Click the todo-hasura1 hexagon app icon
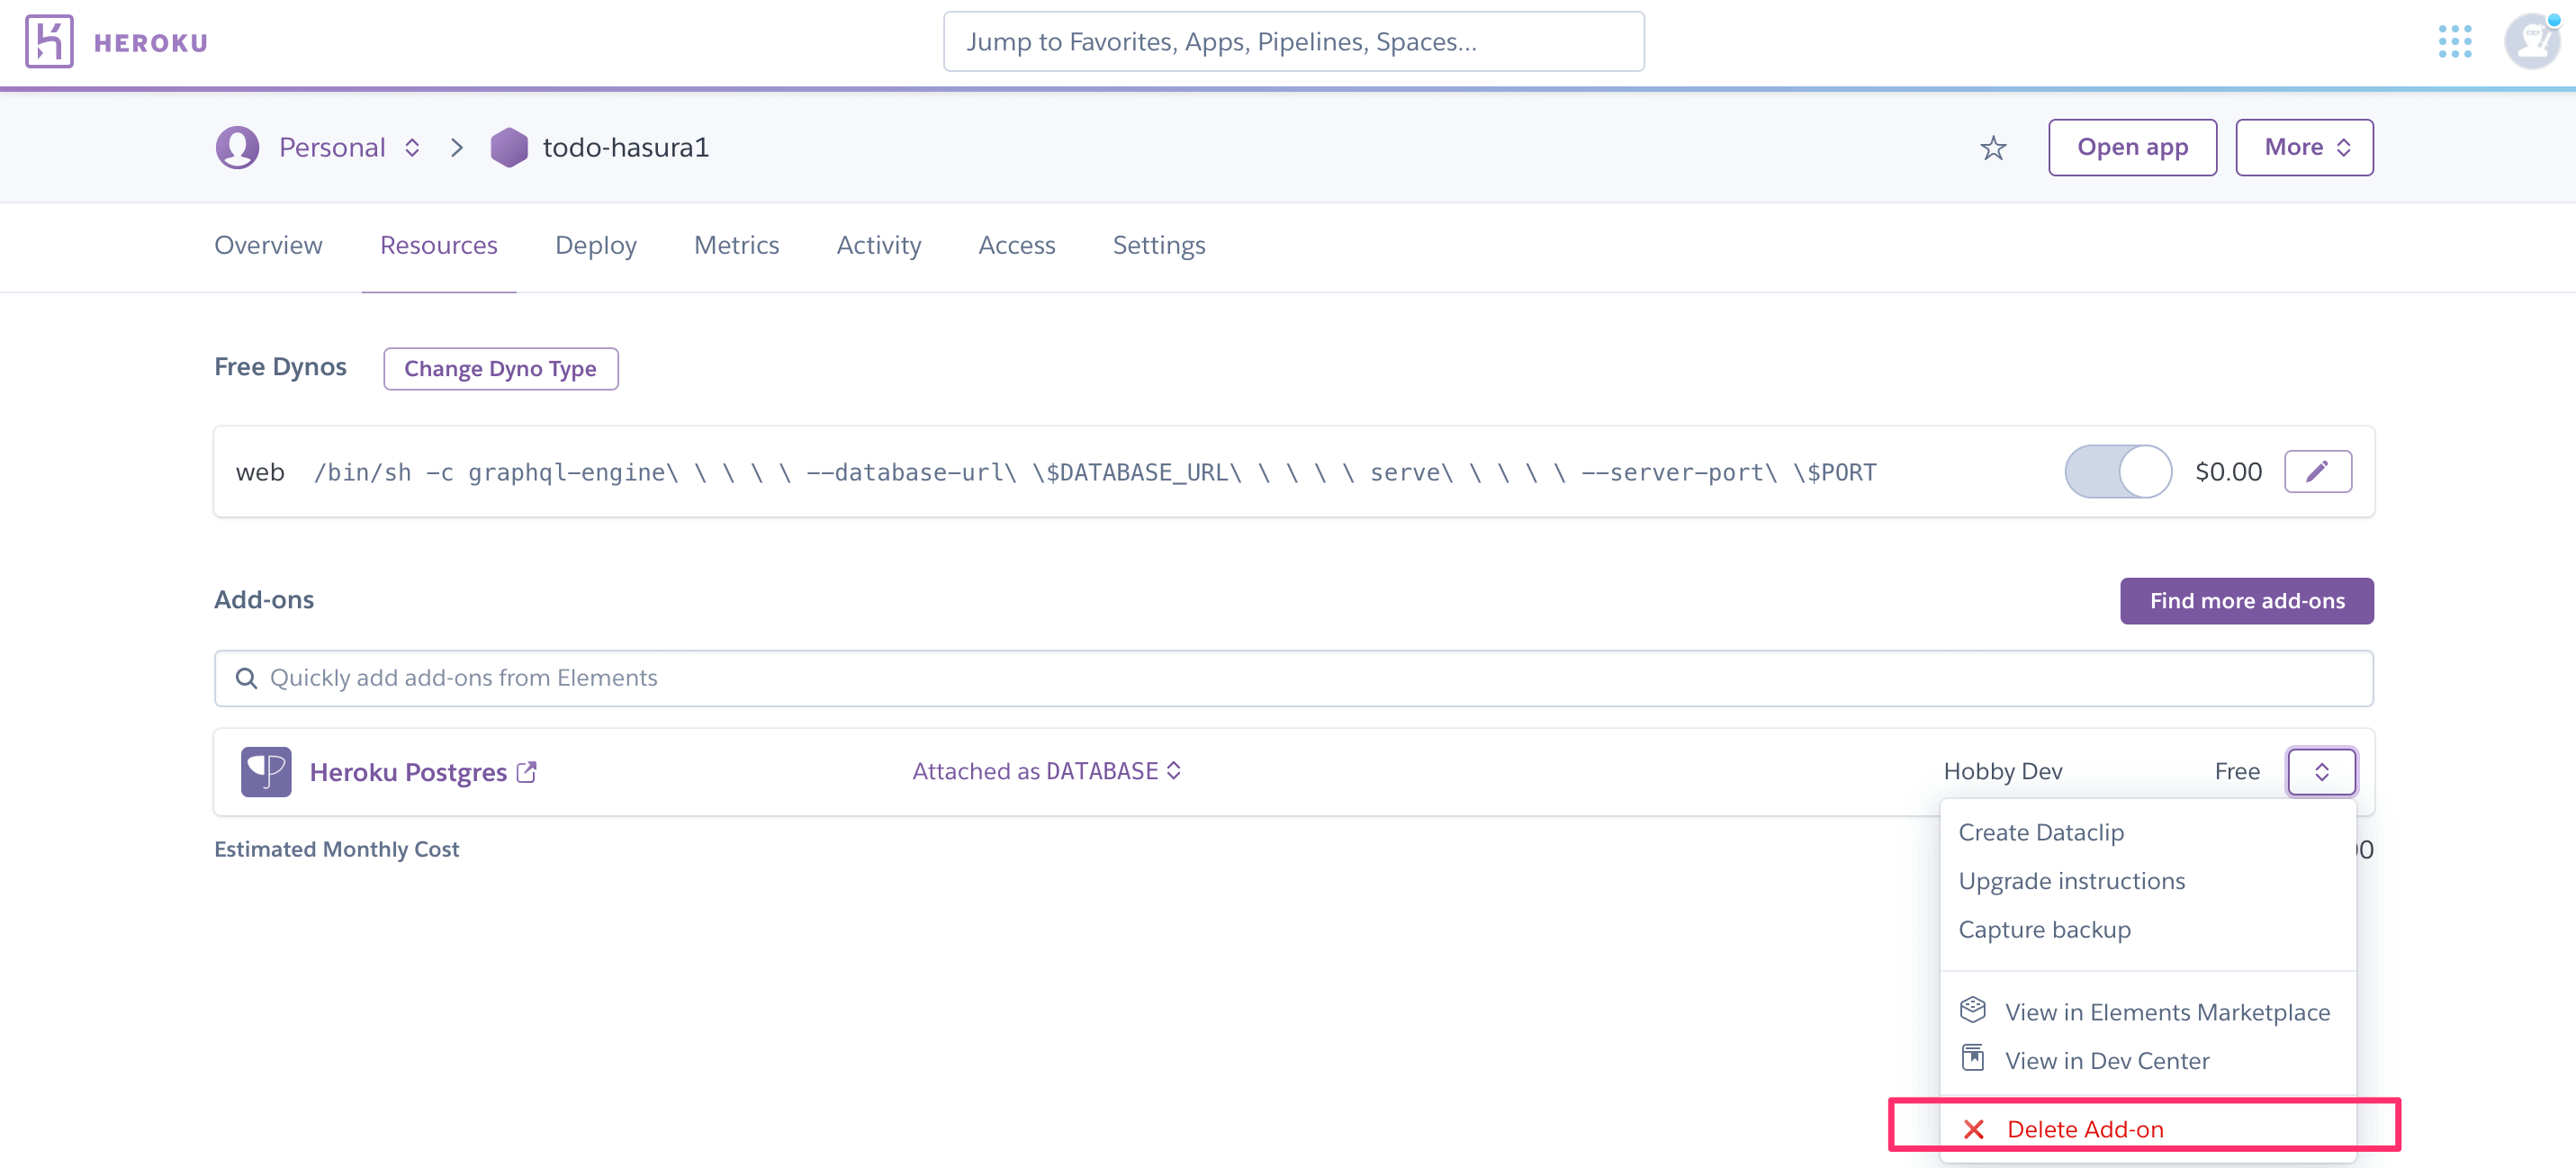This screenshot has width=2576, height=1168. [509, 148]
